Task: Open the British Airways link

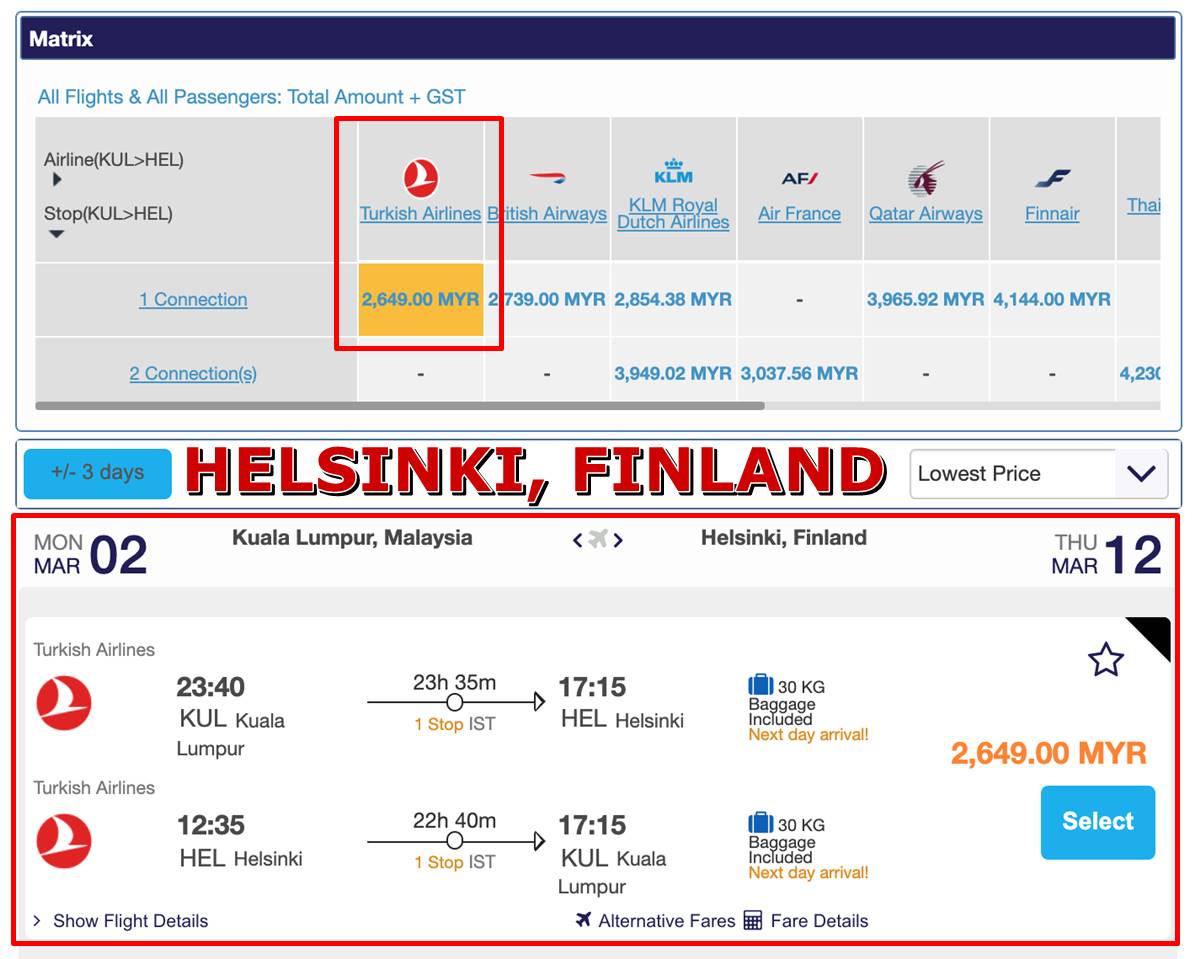Action: pos(547,214)
